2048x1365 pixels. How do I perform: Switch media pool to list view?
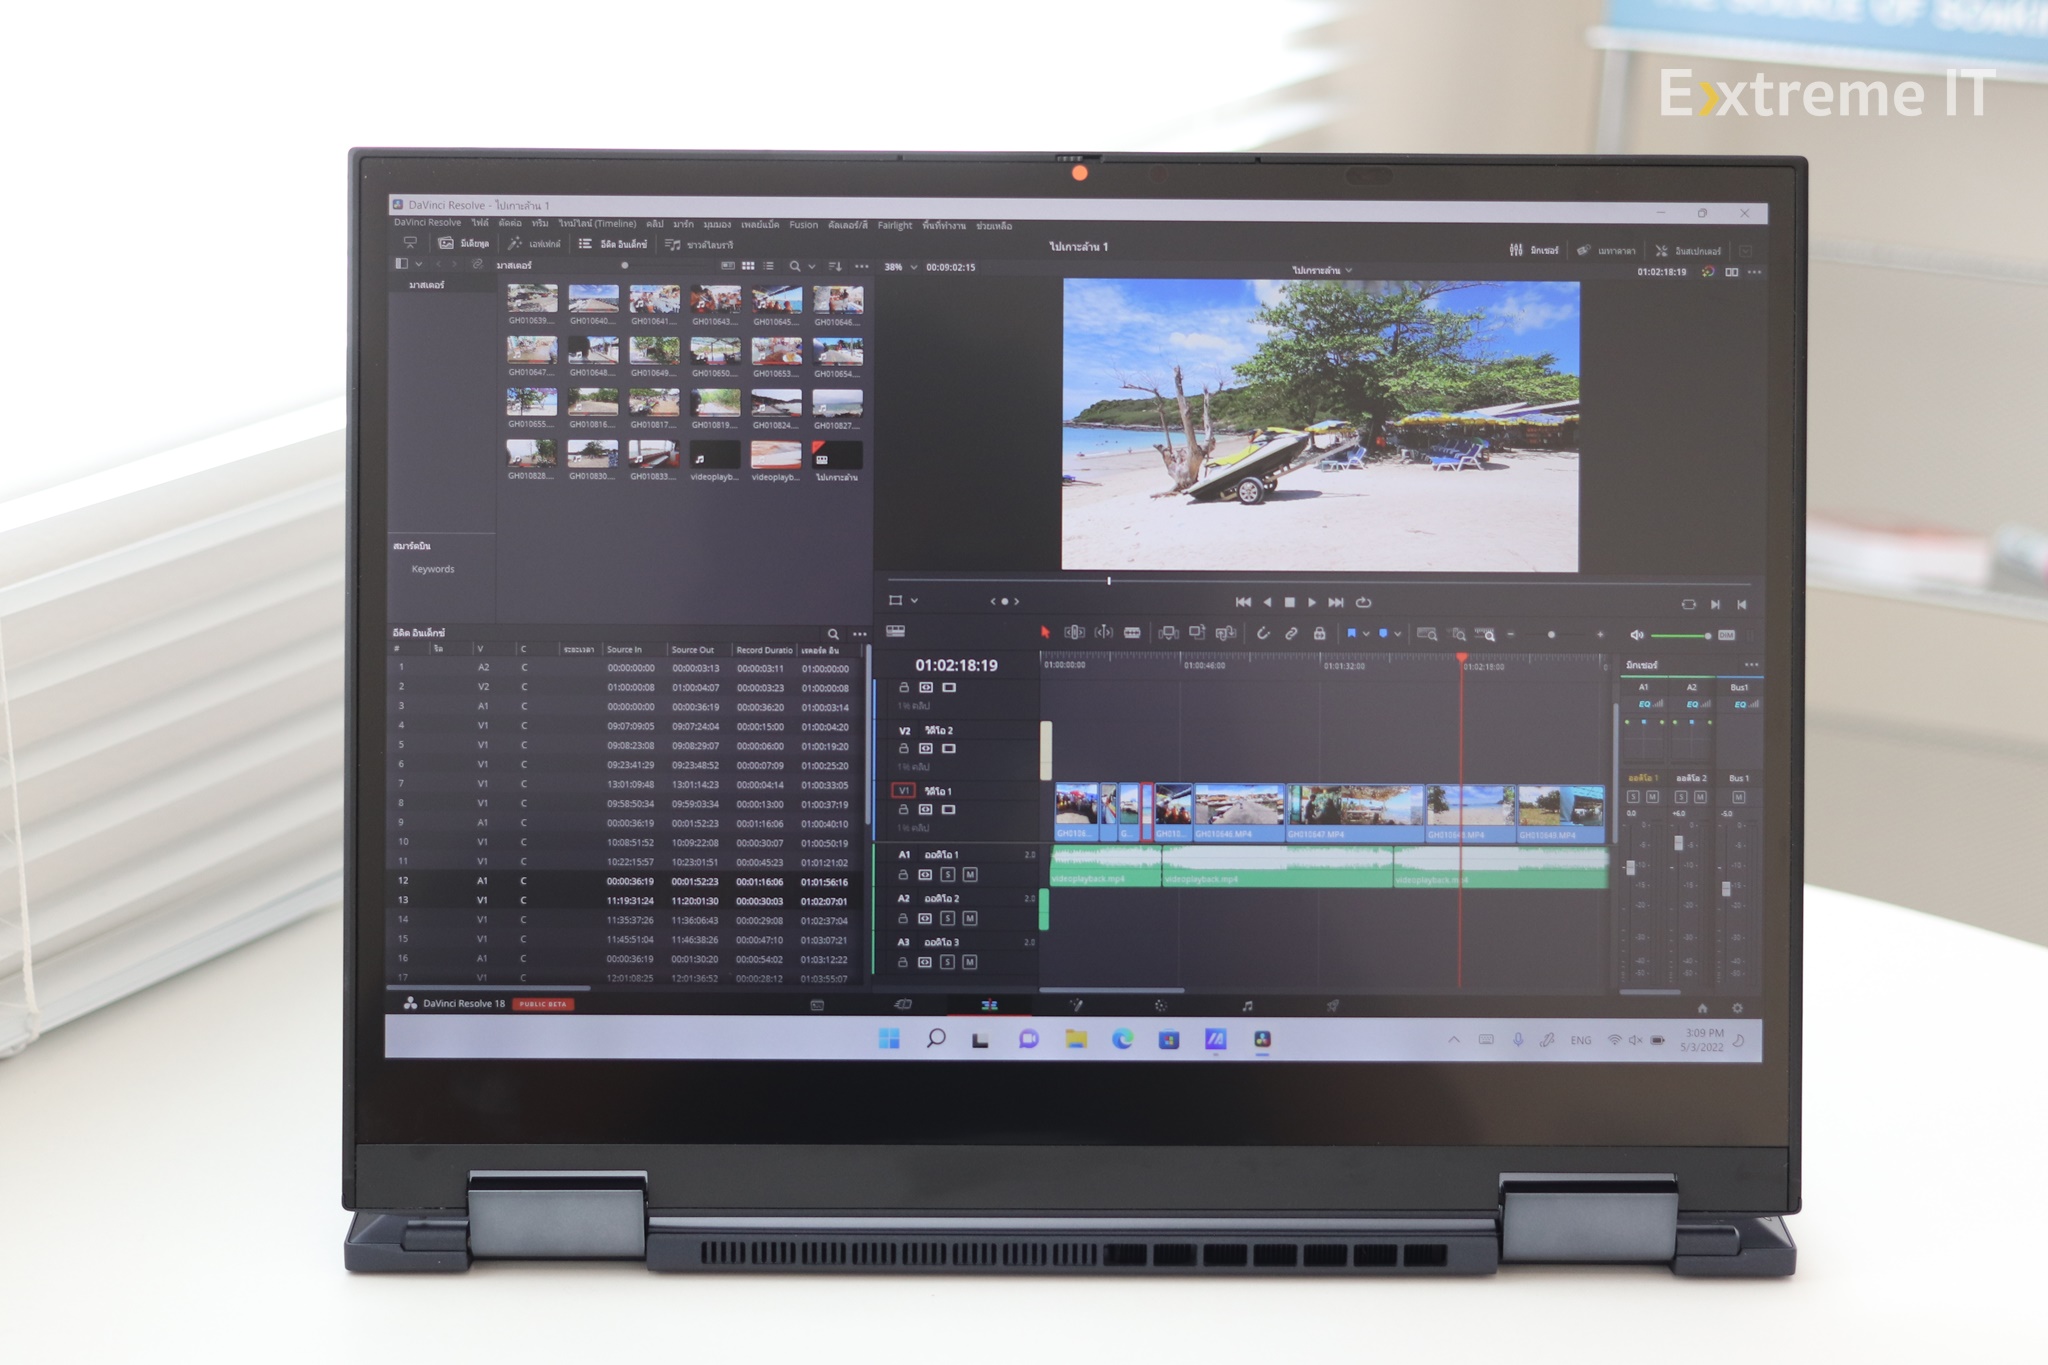[768, 266]
